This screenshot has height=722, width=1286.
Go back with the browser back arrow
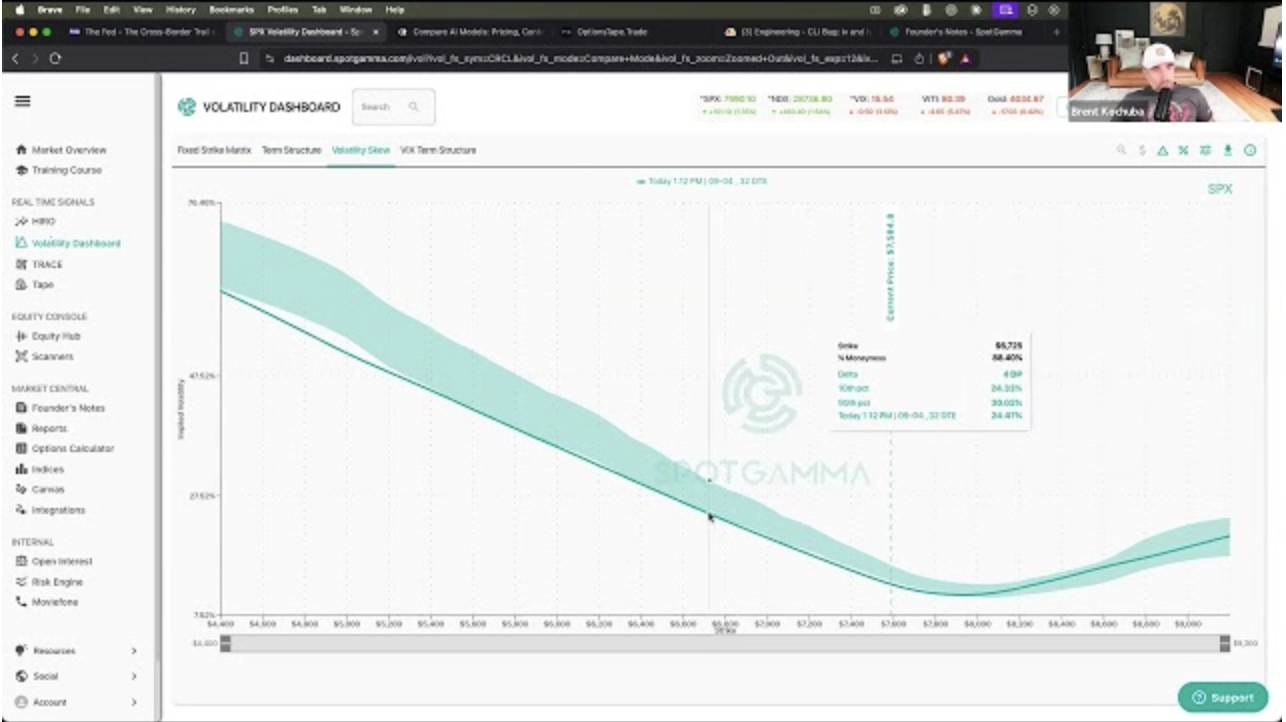15,58
